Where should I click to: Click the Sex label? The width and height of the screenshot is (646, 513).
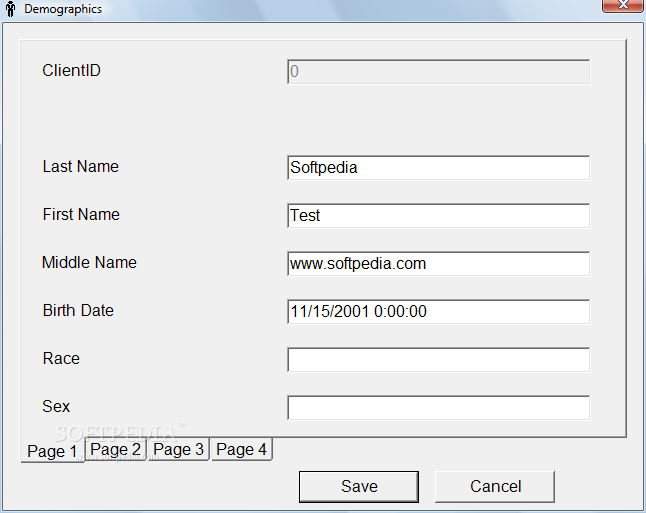pyautogui.click(x=56, y=406)
